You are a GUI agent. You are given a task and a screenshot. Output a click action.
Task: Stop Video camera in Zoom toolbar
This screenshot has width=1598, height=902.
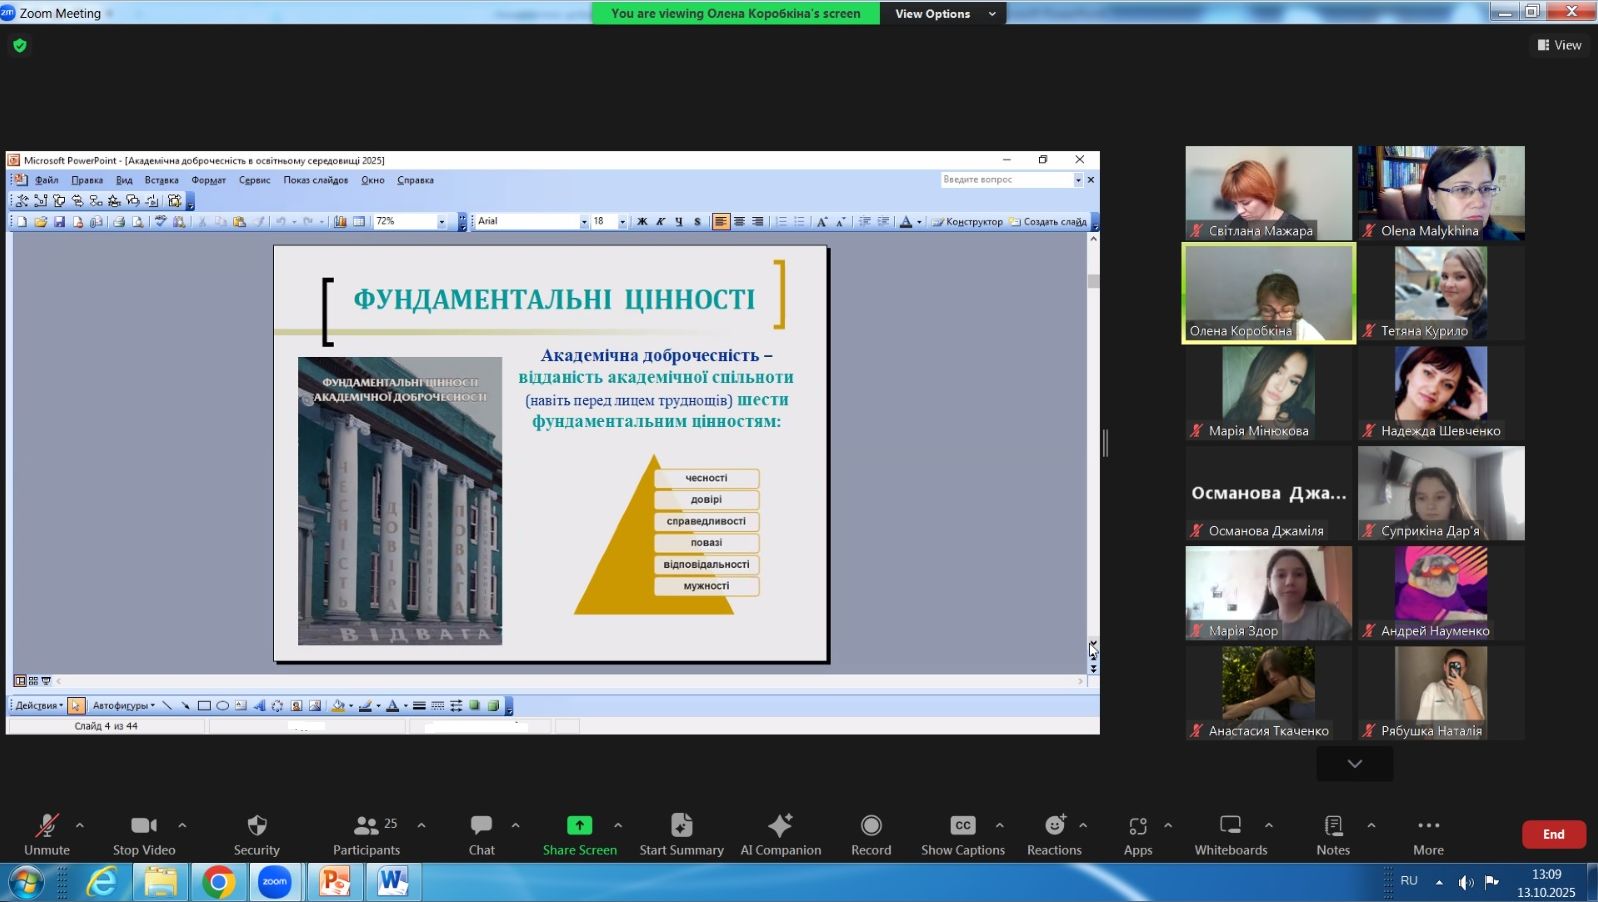point(144,832)
